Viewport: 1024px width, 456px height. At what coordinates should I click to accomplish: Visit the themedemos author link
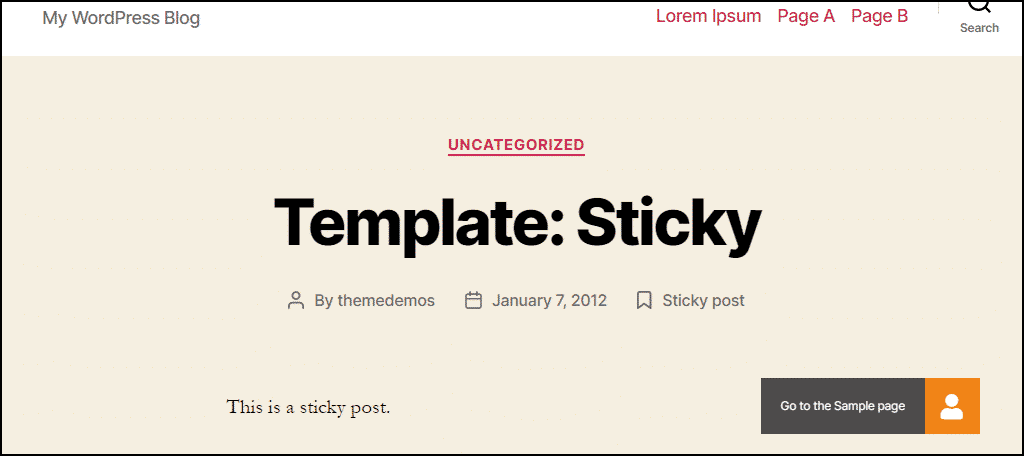point(386,300)
